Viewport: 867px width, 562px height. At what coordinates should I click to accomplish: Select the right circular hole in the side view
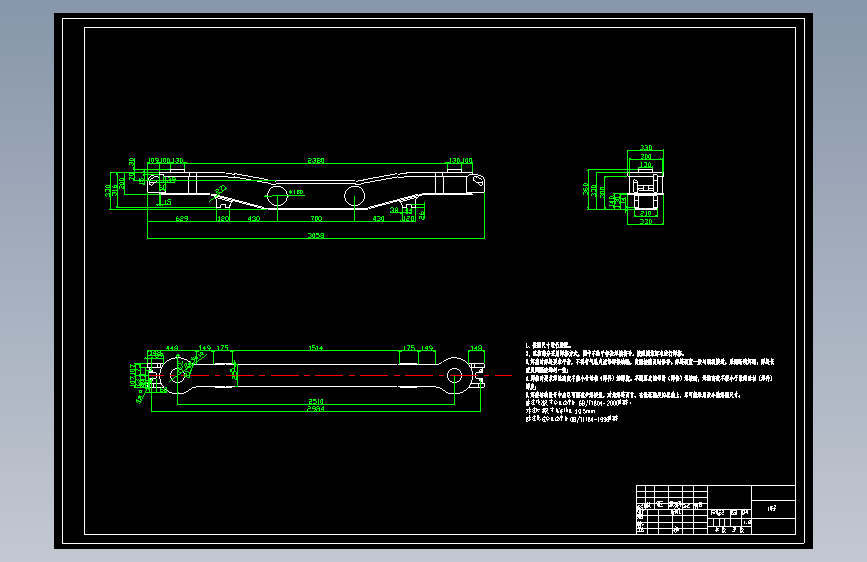(354, 196)
